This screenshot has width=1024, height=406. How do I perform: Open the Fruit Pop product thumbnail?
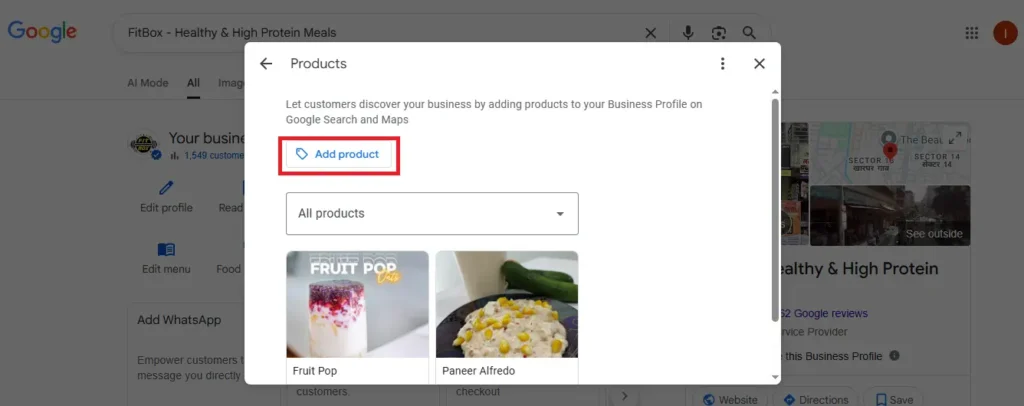coord(357,304)
